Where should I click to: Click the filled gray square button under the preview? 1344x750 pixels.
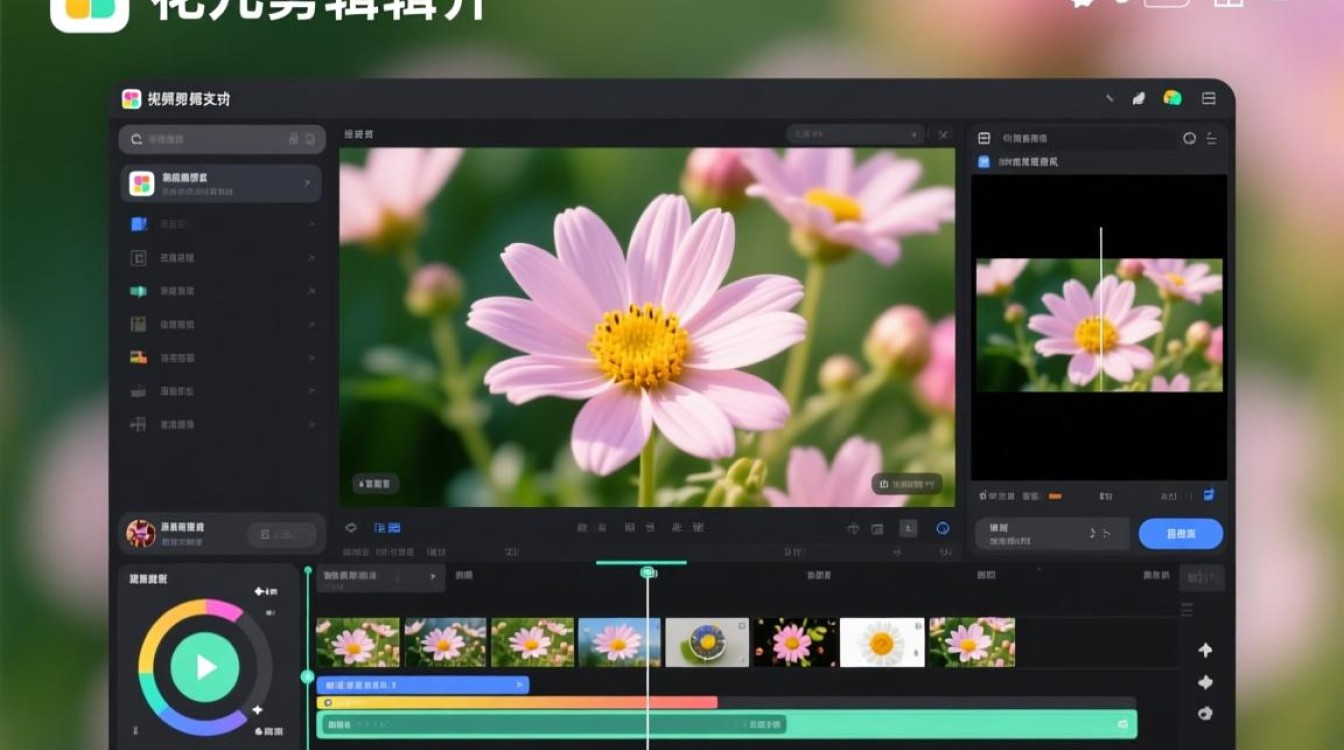[907, 528]
